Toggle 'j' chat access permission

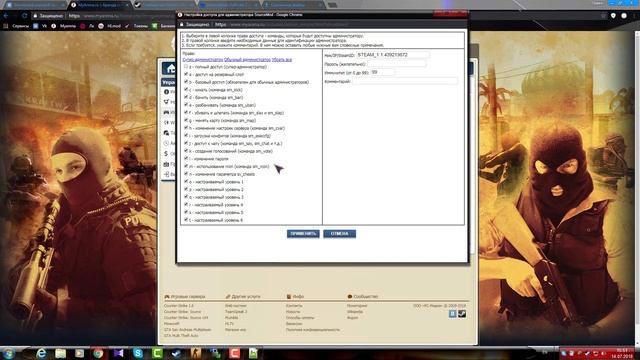pyautogui.click(x=186, y=143)
